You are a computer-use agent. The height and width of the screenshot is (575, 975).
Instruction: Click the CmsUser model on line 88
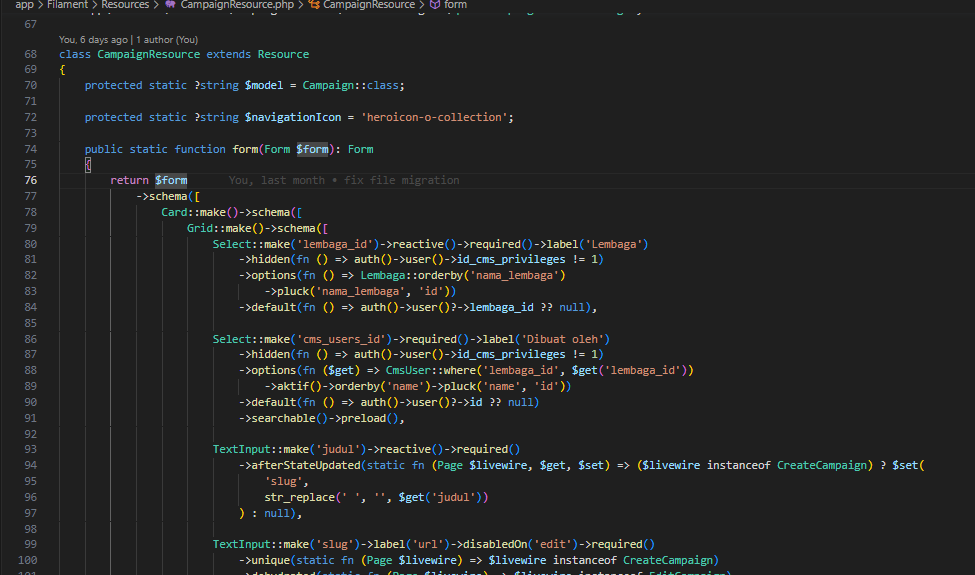pos(408,370)
